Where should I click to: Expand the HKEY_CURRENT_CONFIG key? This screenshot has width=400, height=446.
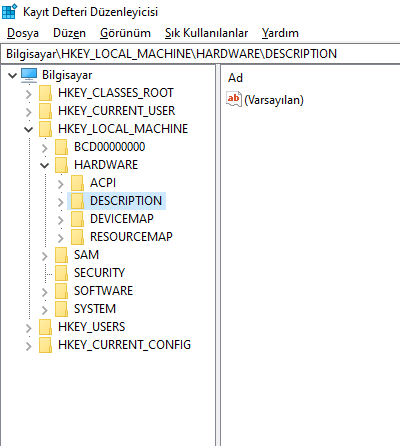click(x=29, y=346)
